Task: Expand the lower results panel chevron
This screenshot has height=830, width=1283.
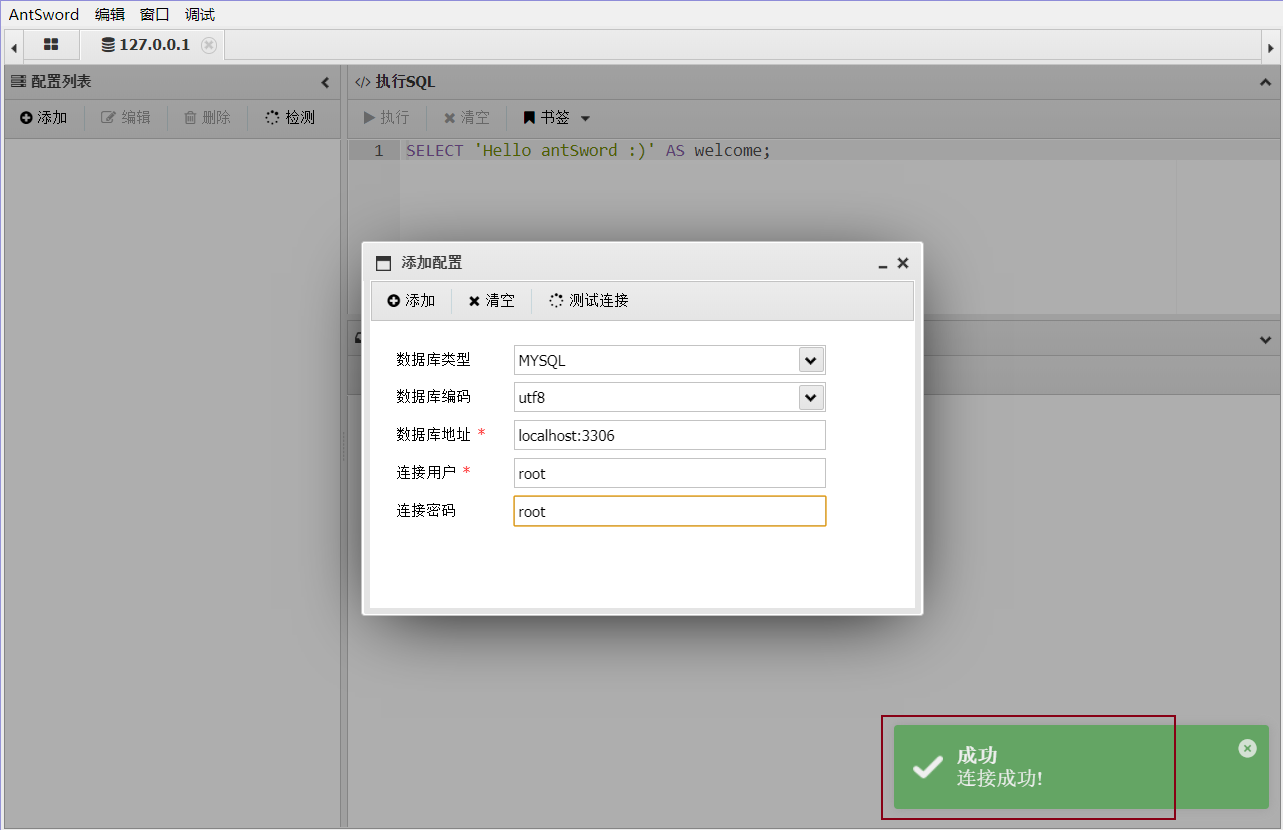Action: 1265,340
